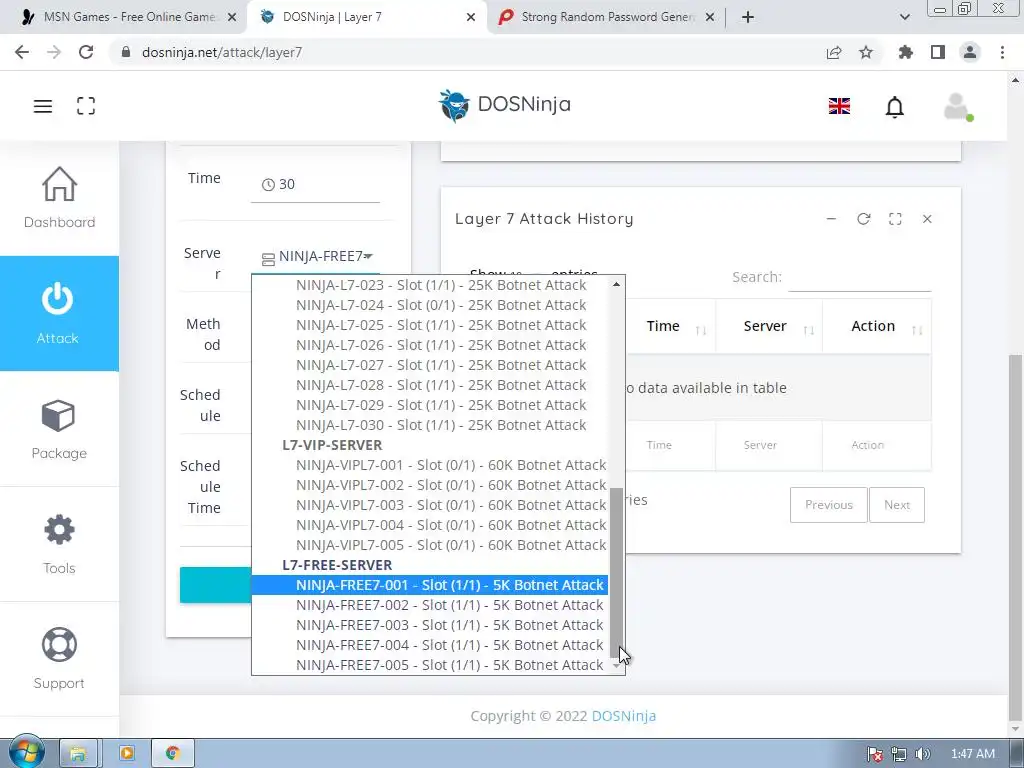Open the Package sidebar section

click(x=59, y=429)
